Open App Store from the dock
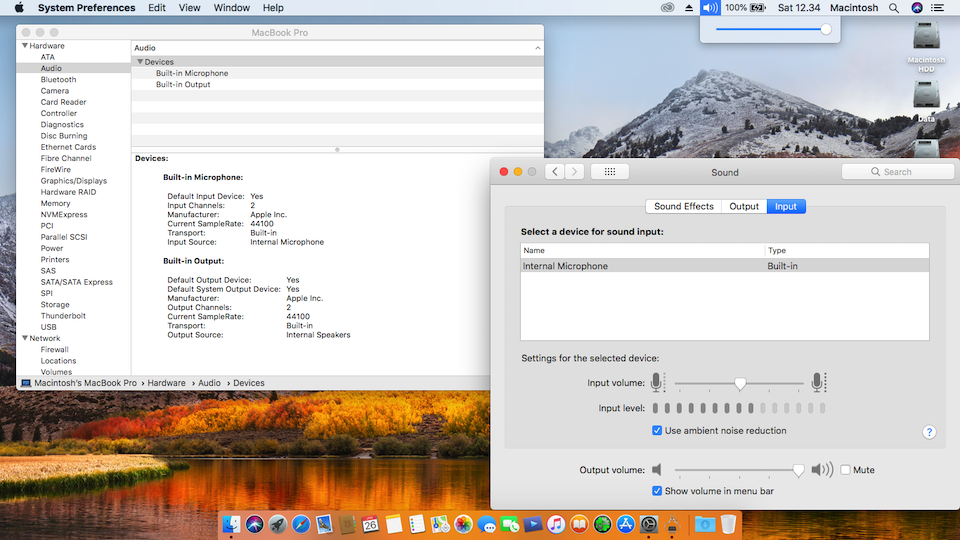The image size is (960, 540). point(626,524)
